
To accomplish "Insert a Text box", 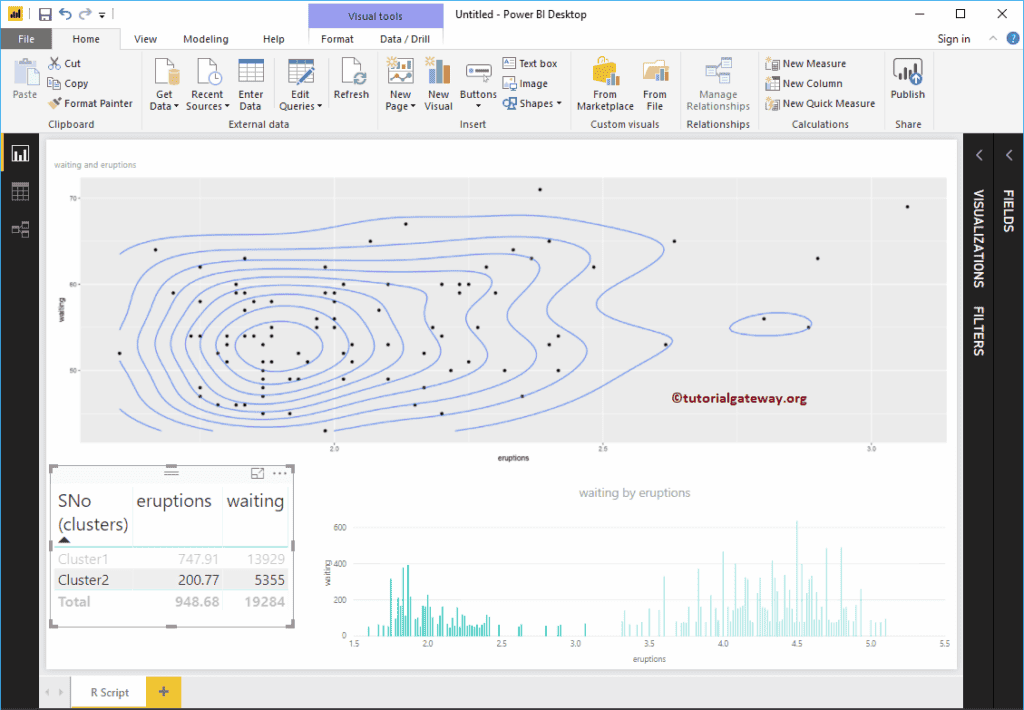I will click(530, 64).
